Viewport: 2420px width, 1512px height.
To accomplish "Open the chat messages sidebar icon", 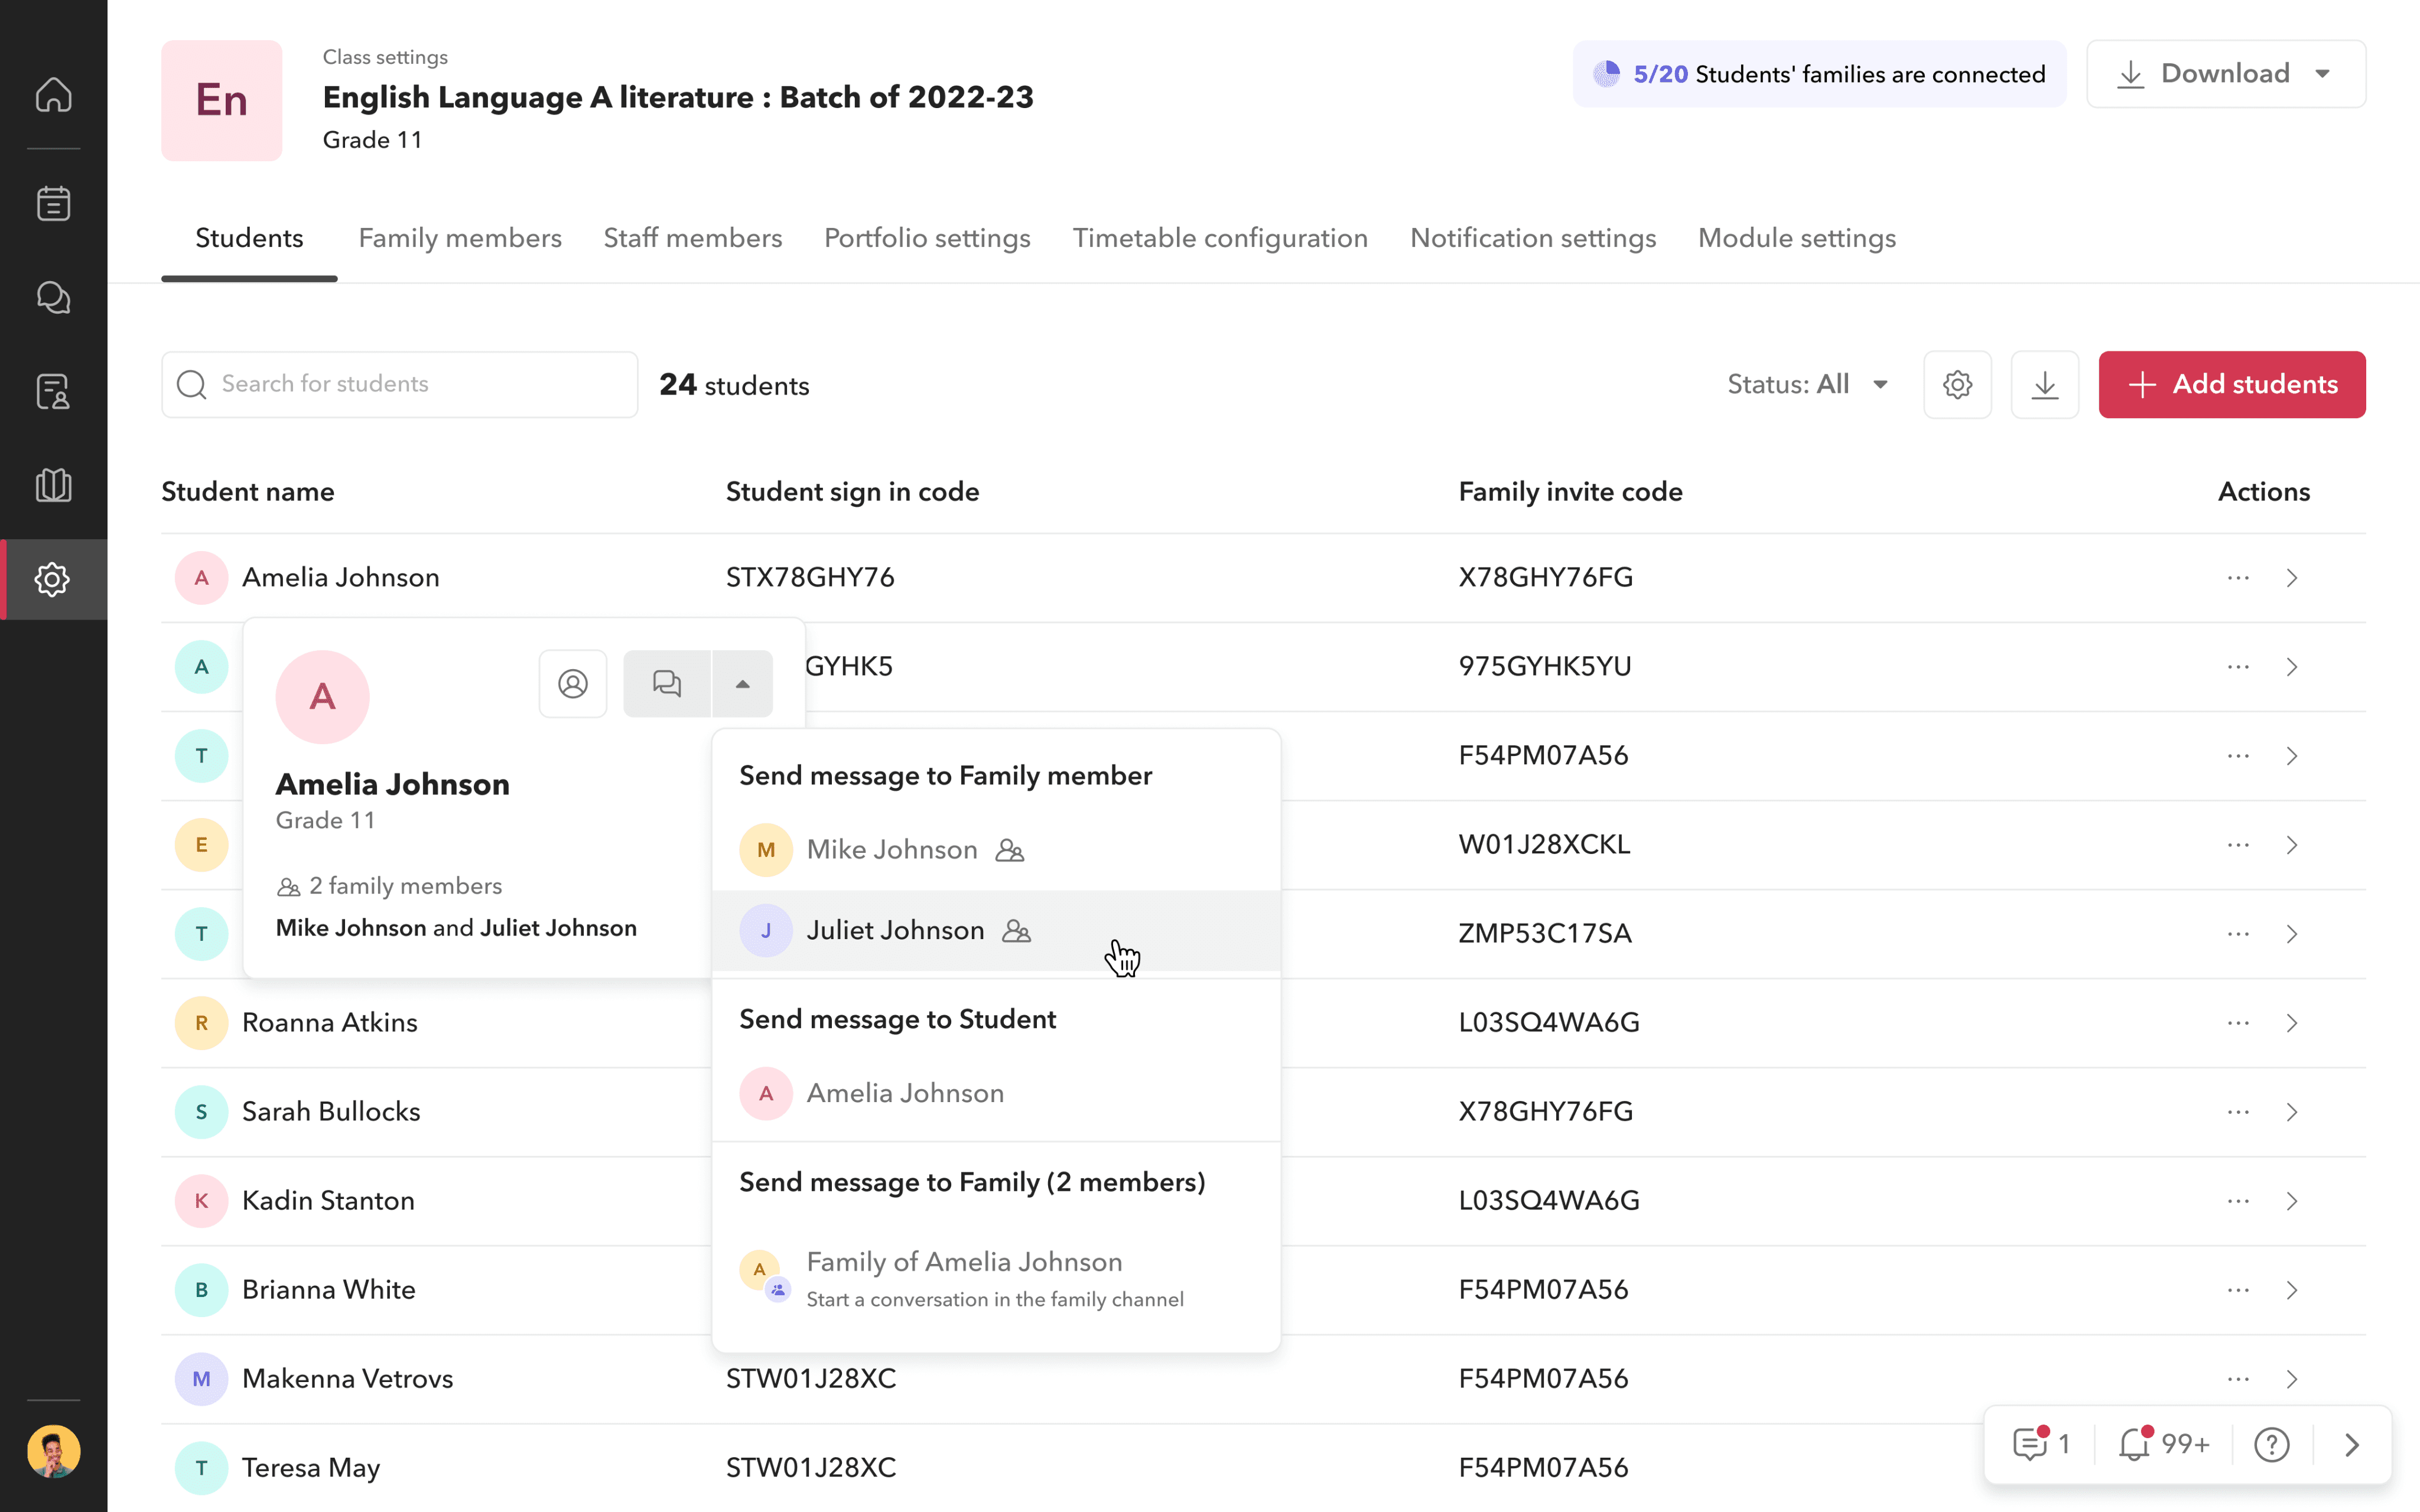I will pyautogui.click(x=53, y=297).
